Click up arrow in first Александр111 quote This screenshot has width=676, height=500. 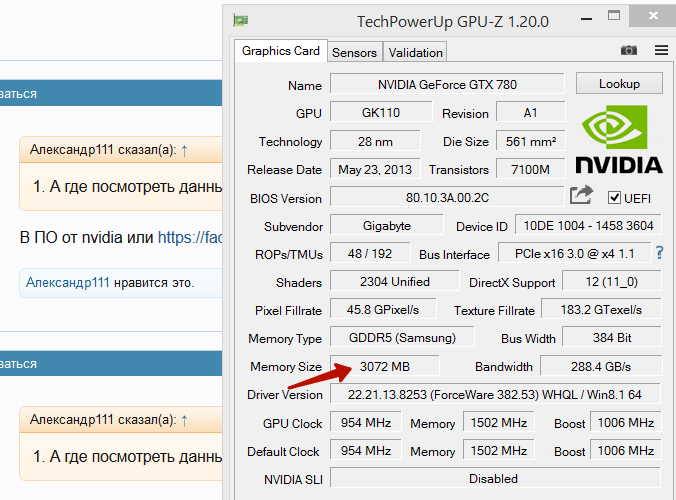point(185,151)
